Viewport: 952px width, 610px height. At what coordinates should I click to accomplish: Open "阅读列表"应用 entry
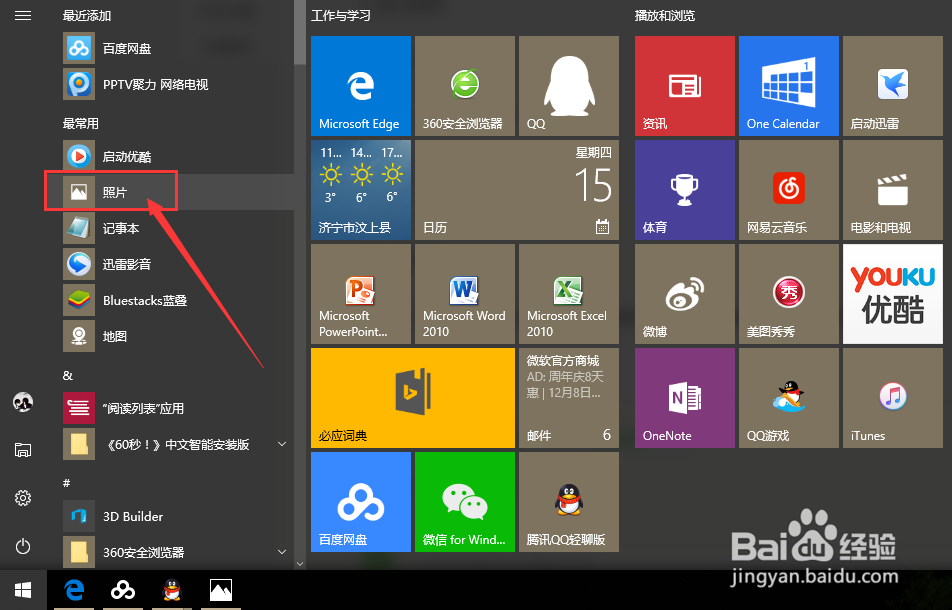click(176, 408)
